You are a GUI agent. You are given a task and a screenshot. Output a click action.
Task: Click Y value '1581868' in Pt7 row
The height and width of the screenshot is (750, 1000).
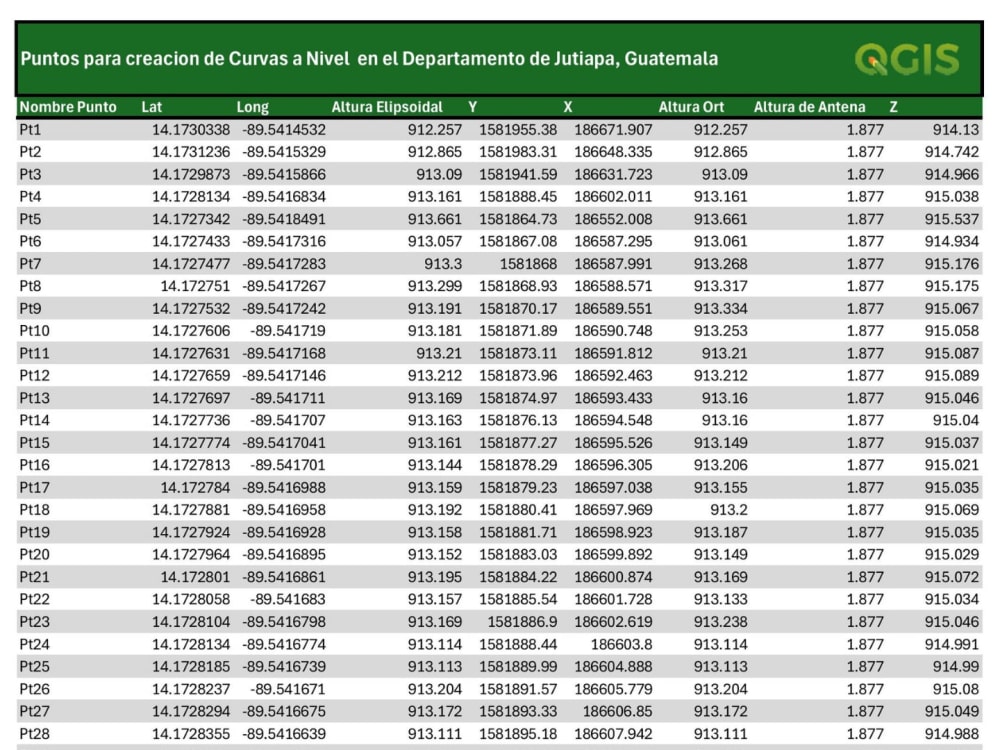coord(528,263)
